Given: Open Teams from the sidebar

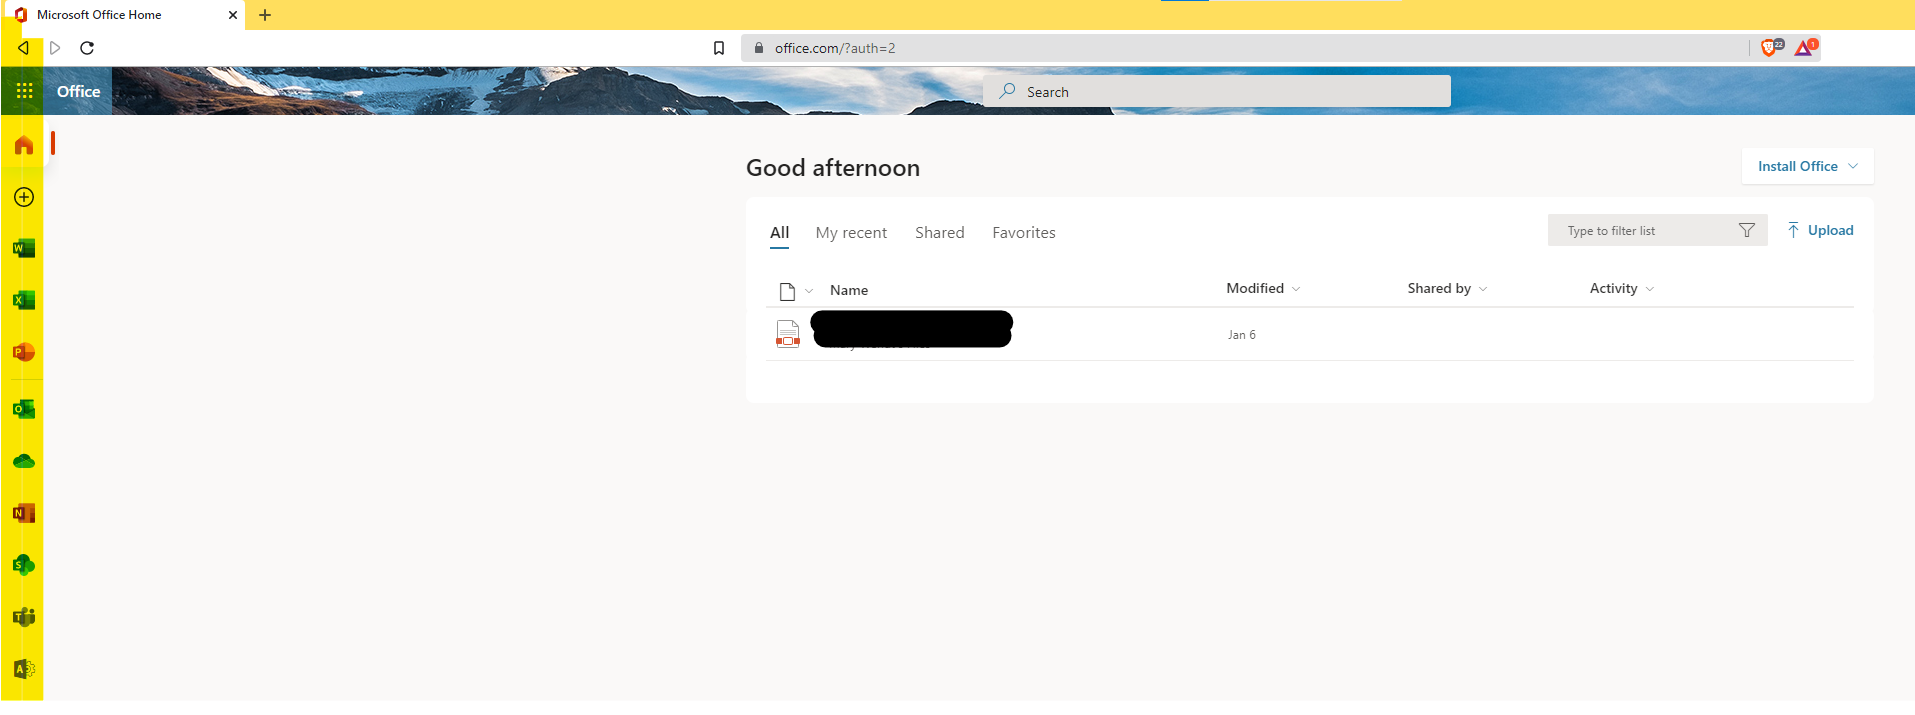Looking at the screenshot, I should [x=24, y=617].
